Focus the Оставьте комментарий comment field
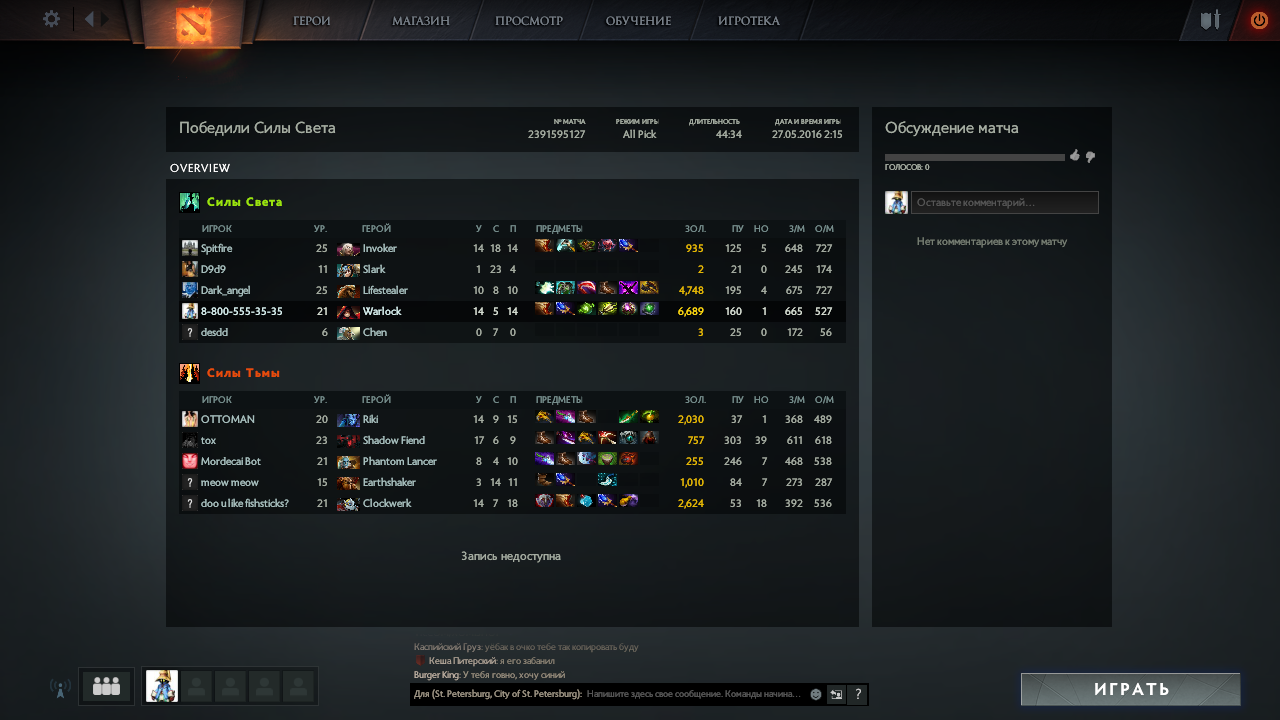 coord(1005,202)
